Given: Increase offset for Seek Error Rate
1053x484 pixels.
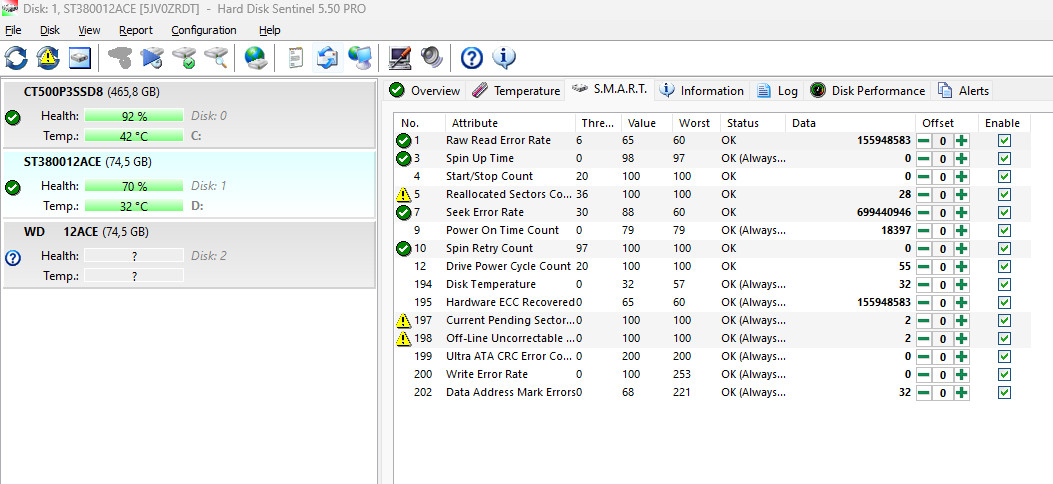Looking at the screenshot, I should (x=961, y=213).
